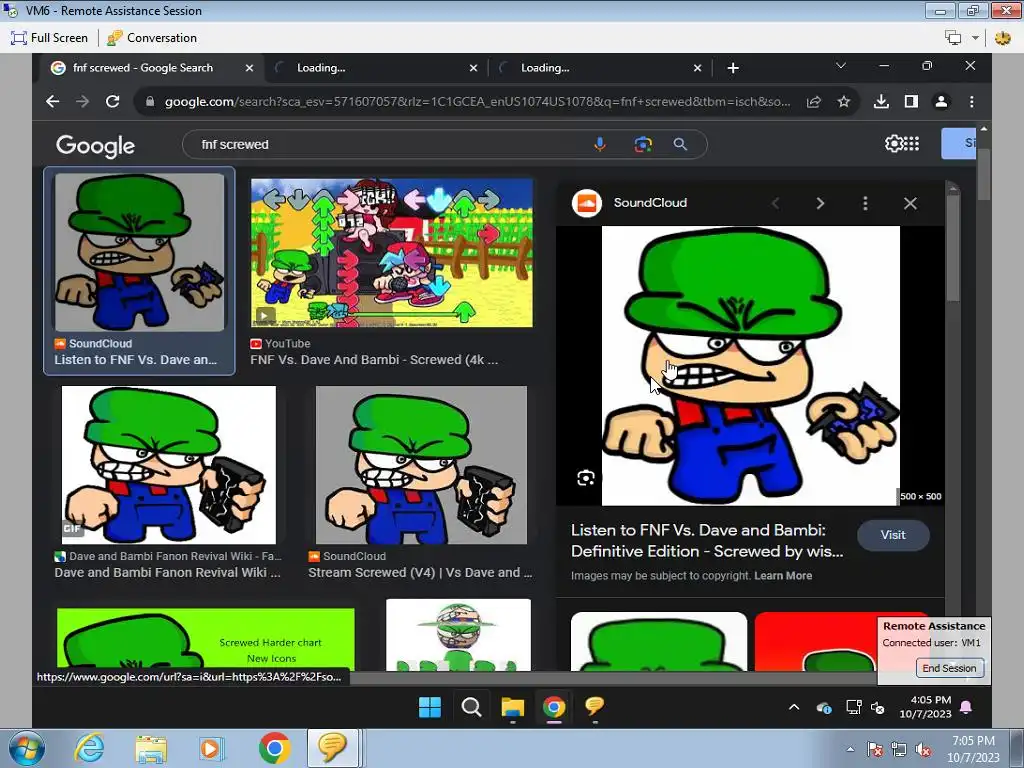Open Conversation in Remote Assistance toolbar
Image resolution: width=1024 pixels, height=768 pixels.
(x=152, y=38)
